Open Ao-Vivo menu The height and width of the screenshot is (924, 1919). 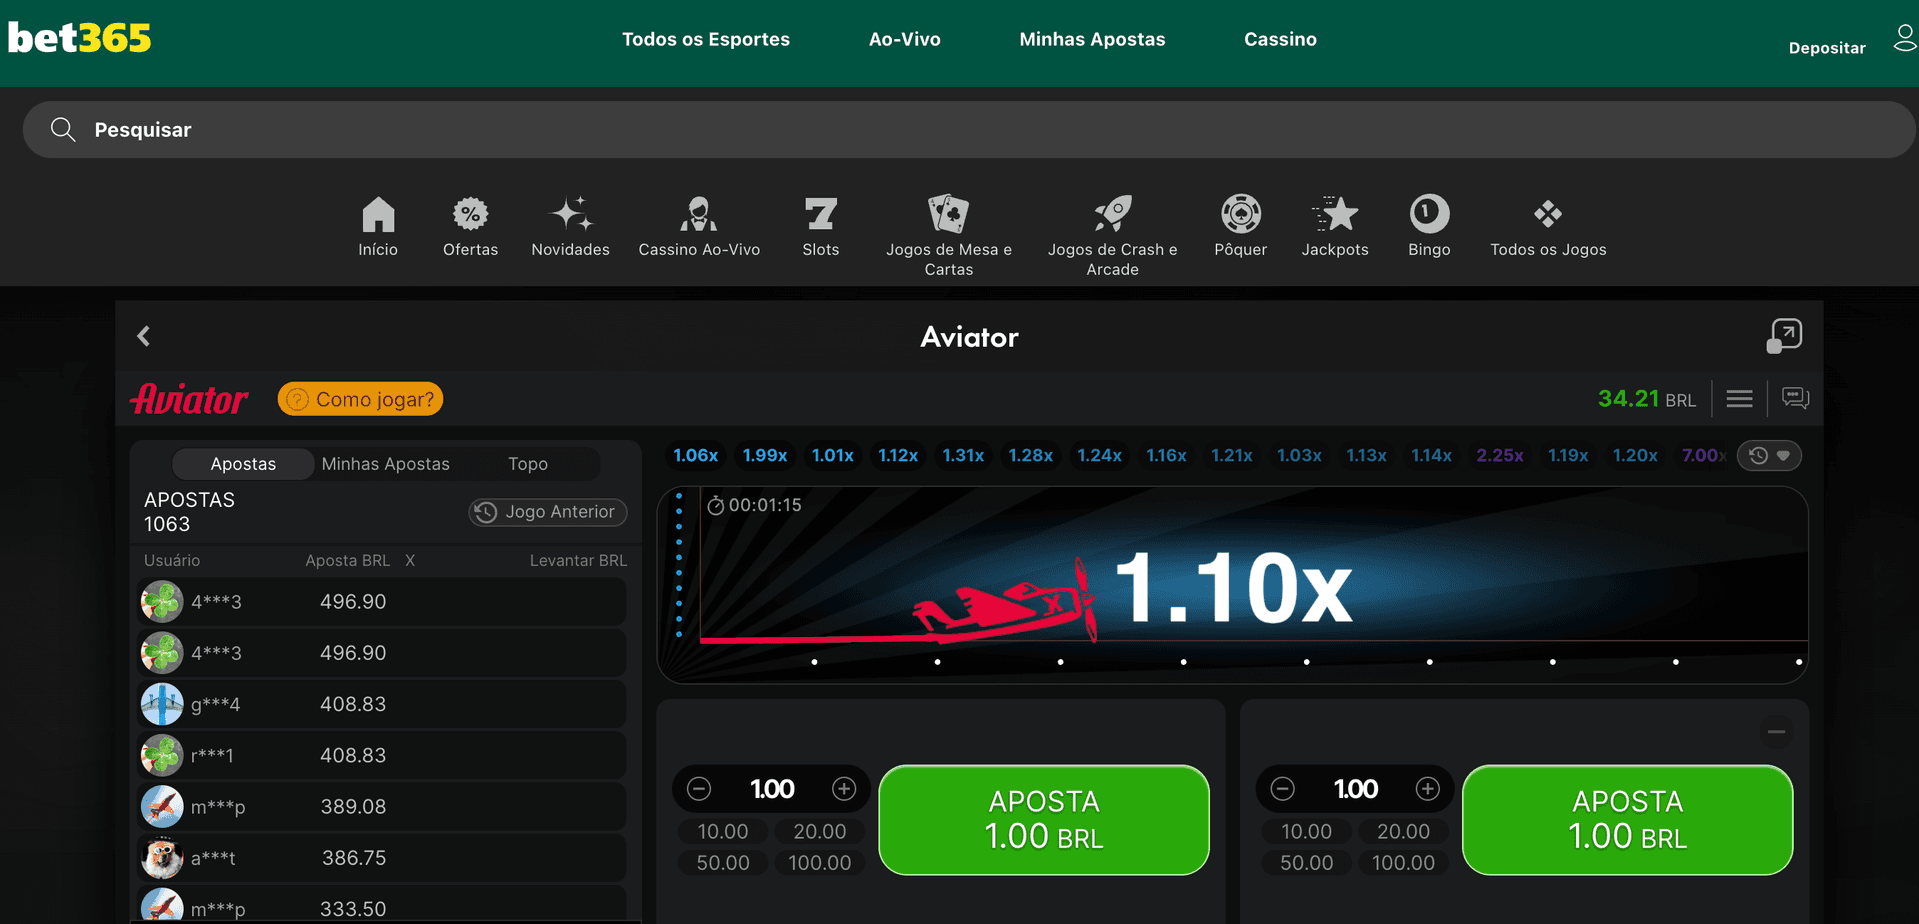[x=905, y=39]
